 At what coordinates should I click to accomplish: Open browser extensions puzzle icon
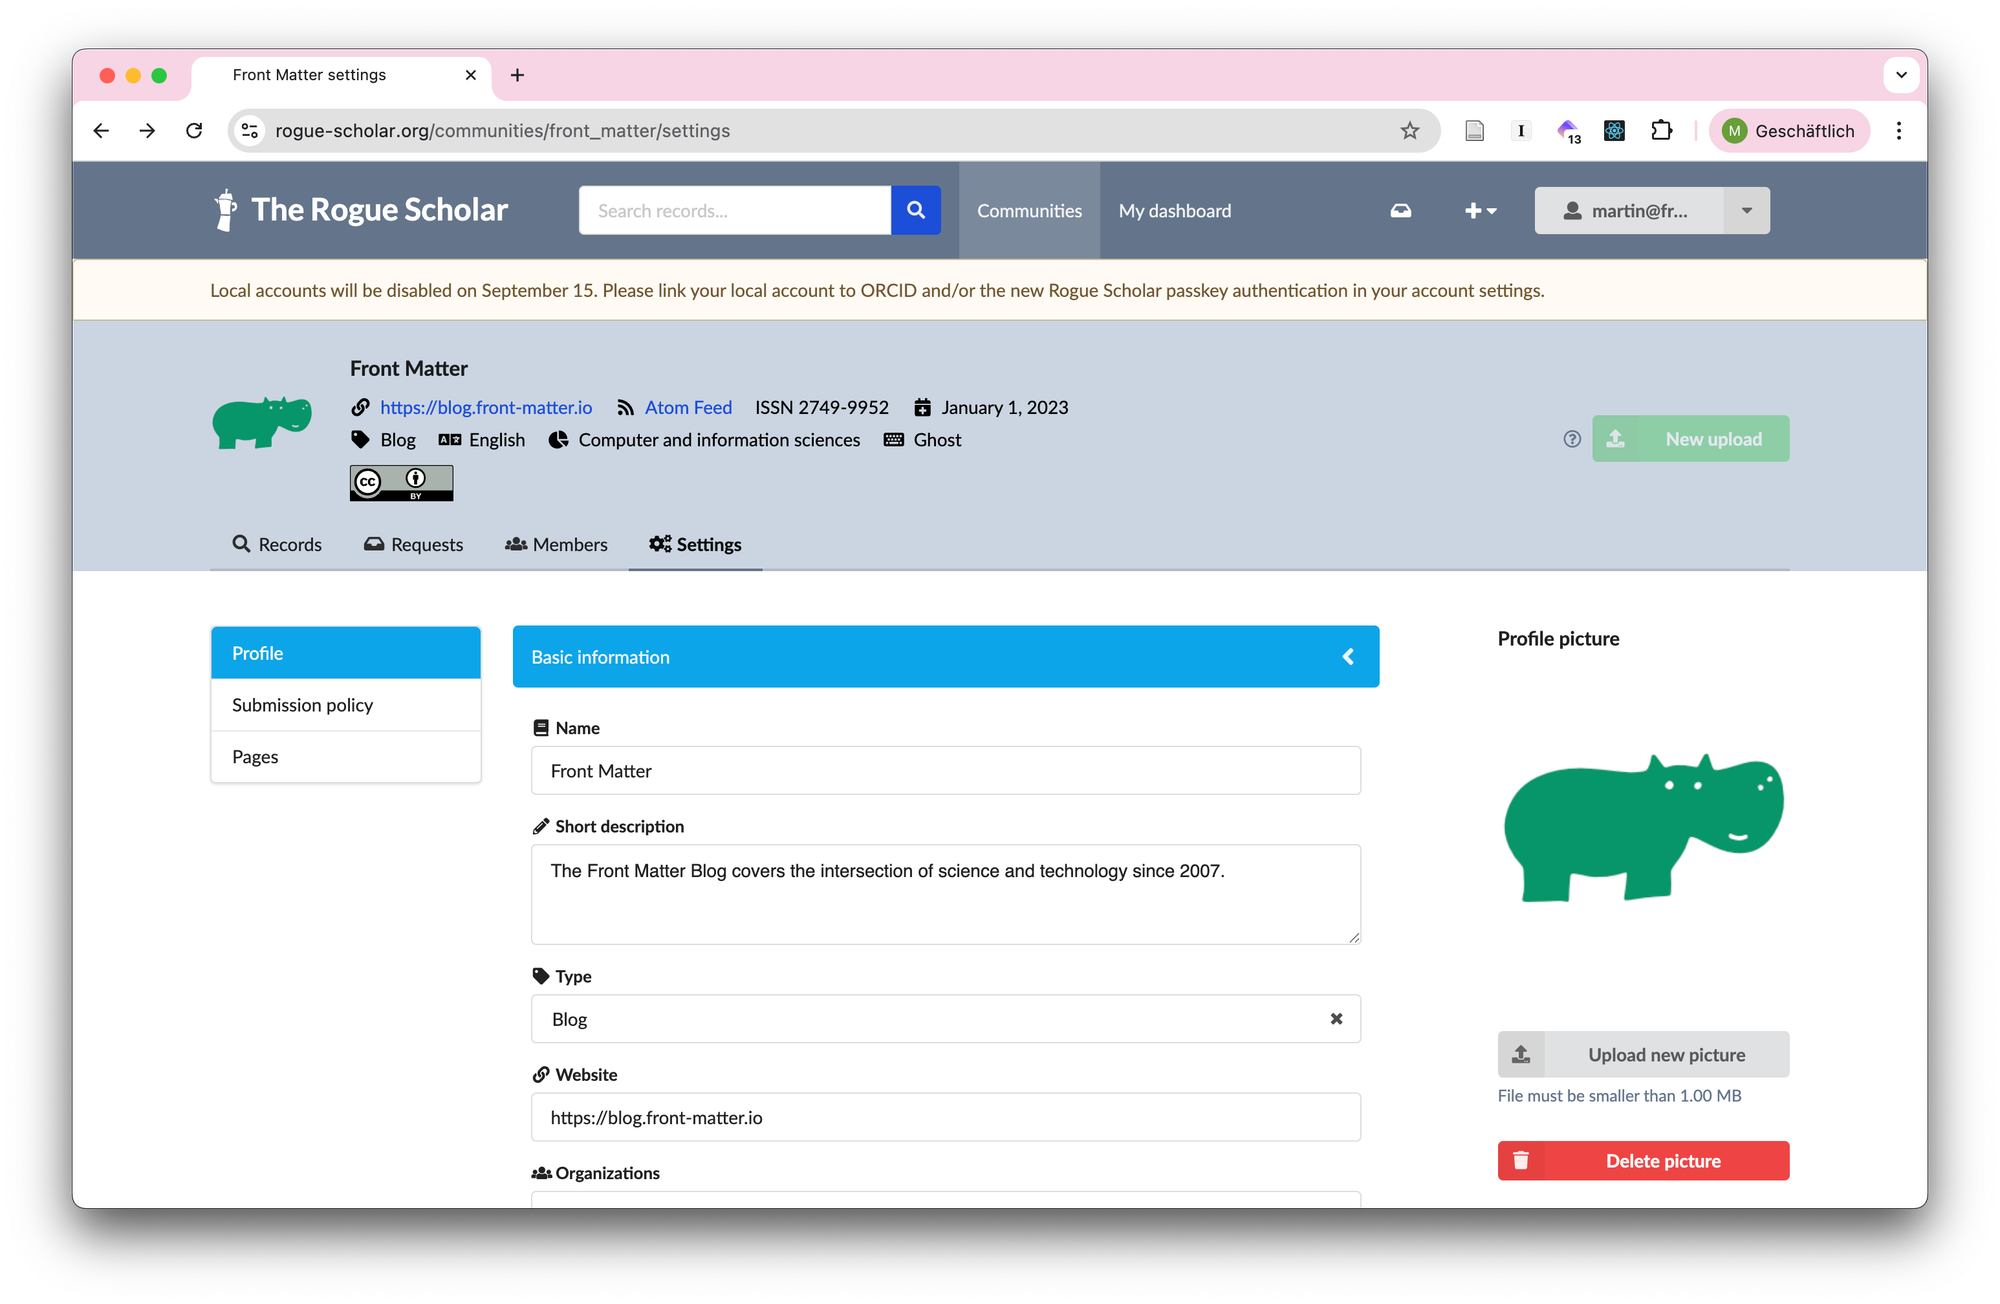point(1661,131)
